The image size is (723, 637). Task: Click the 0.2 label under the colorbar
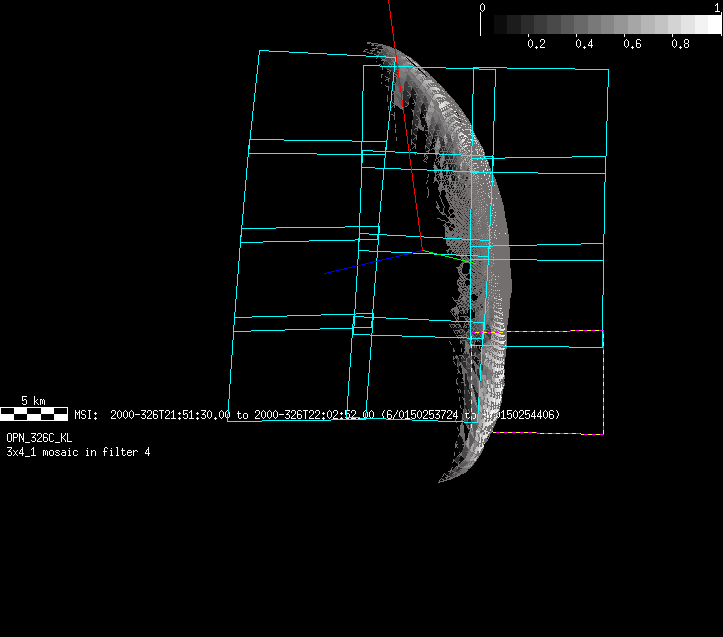536,44
